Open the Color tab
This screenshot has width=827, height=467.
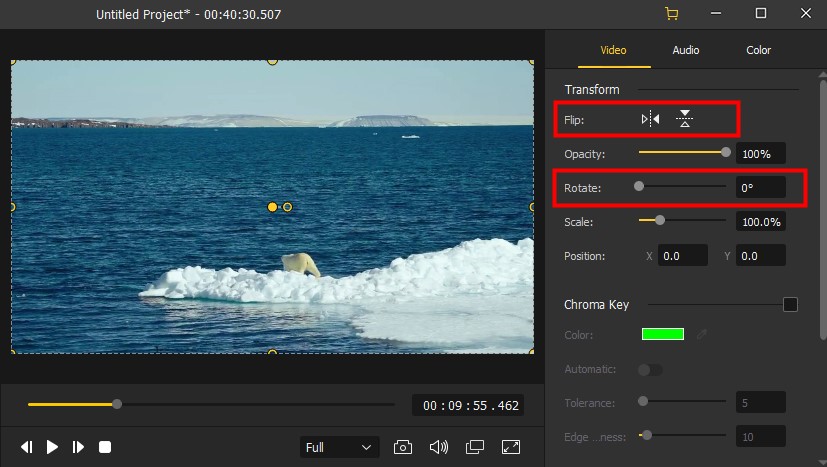point(758,50)
